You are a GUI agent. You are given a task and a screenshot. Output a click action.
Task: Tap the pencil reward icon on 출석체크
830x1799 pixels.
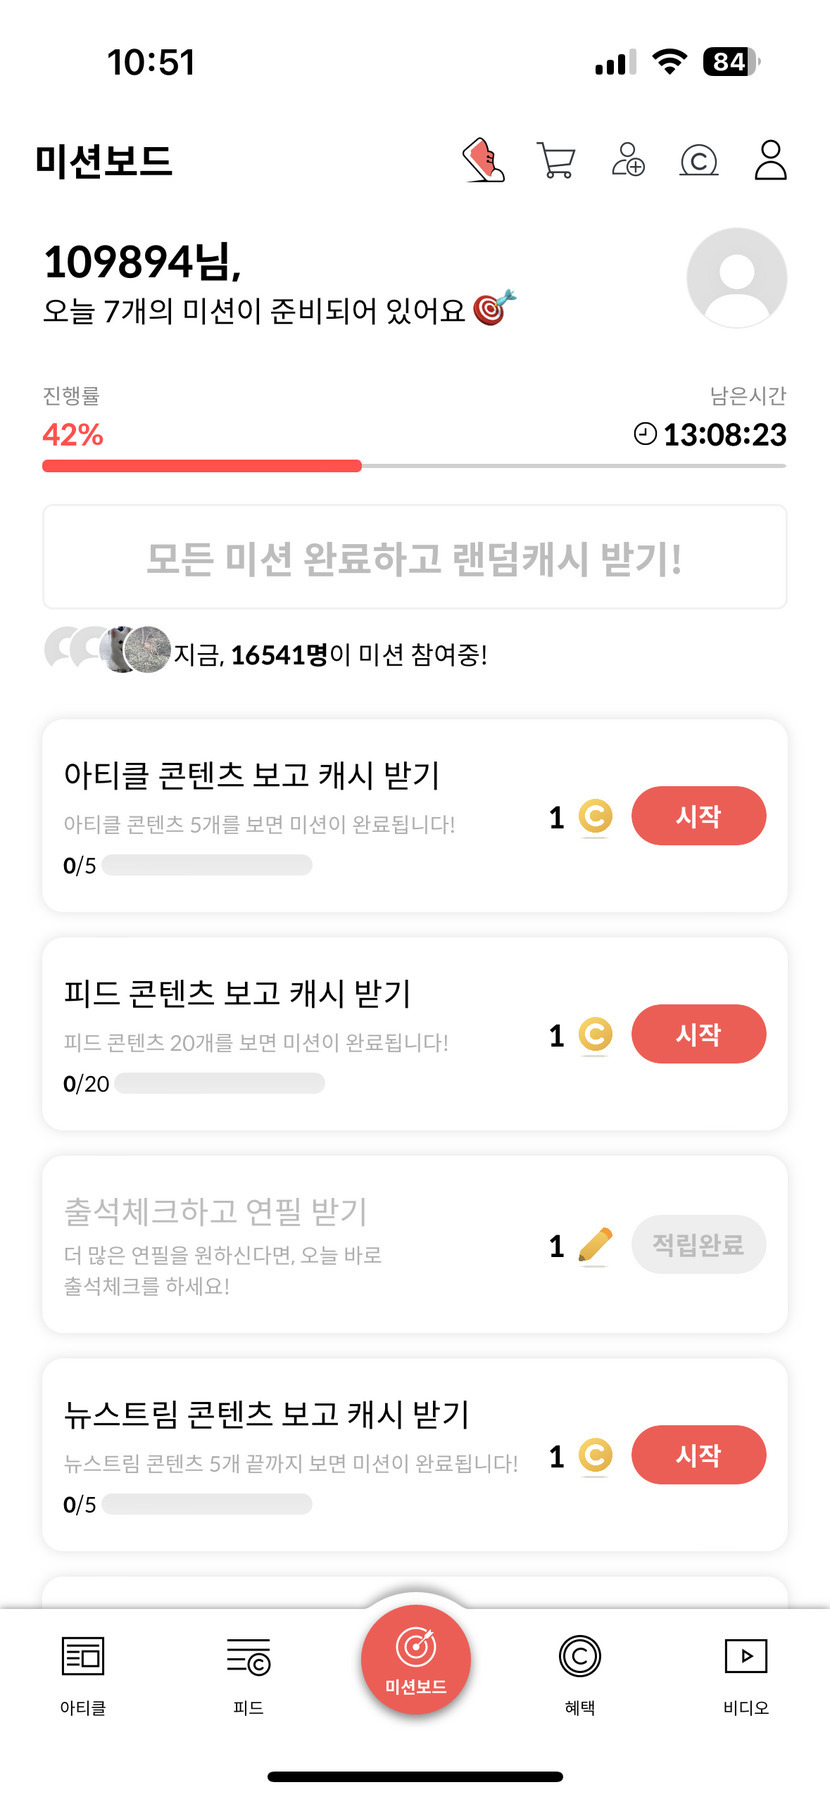pos(595,1246)
